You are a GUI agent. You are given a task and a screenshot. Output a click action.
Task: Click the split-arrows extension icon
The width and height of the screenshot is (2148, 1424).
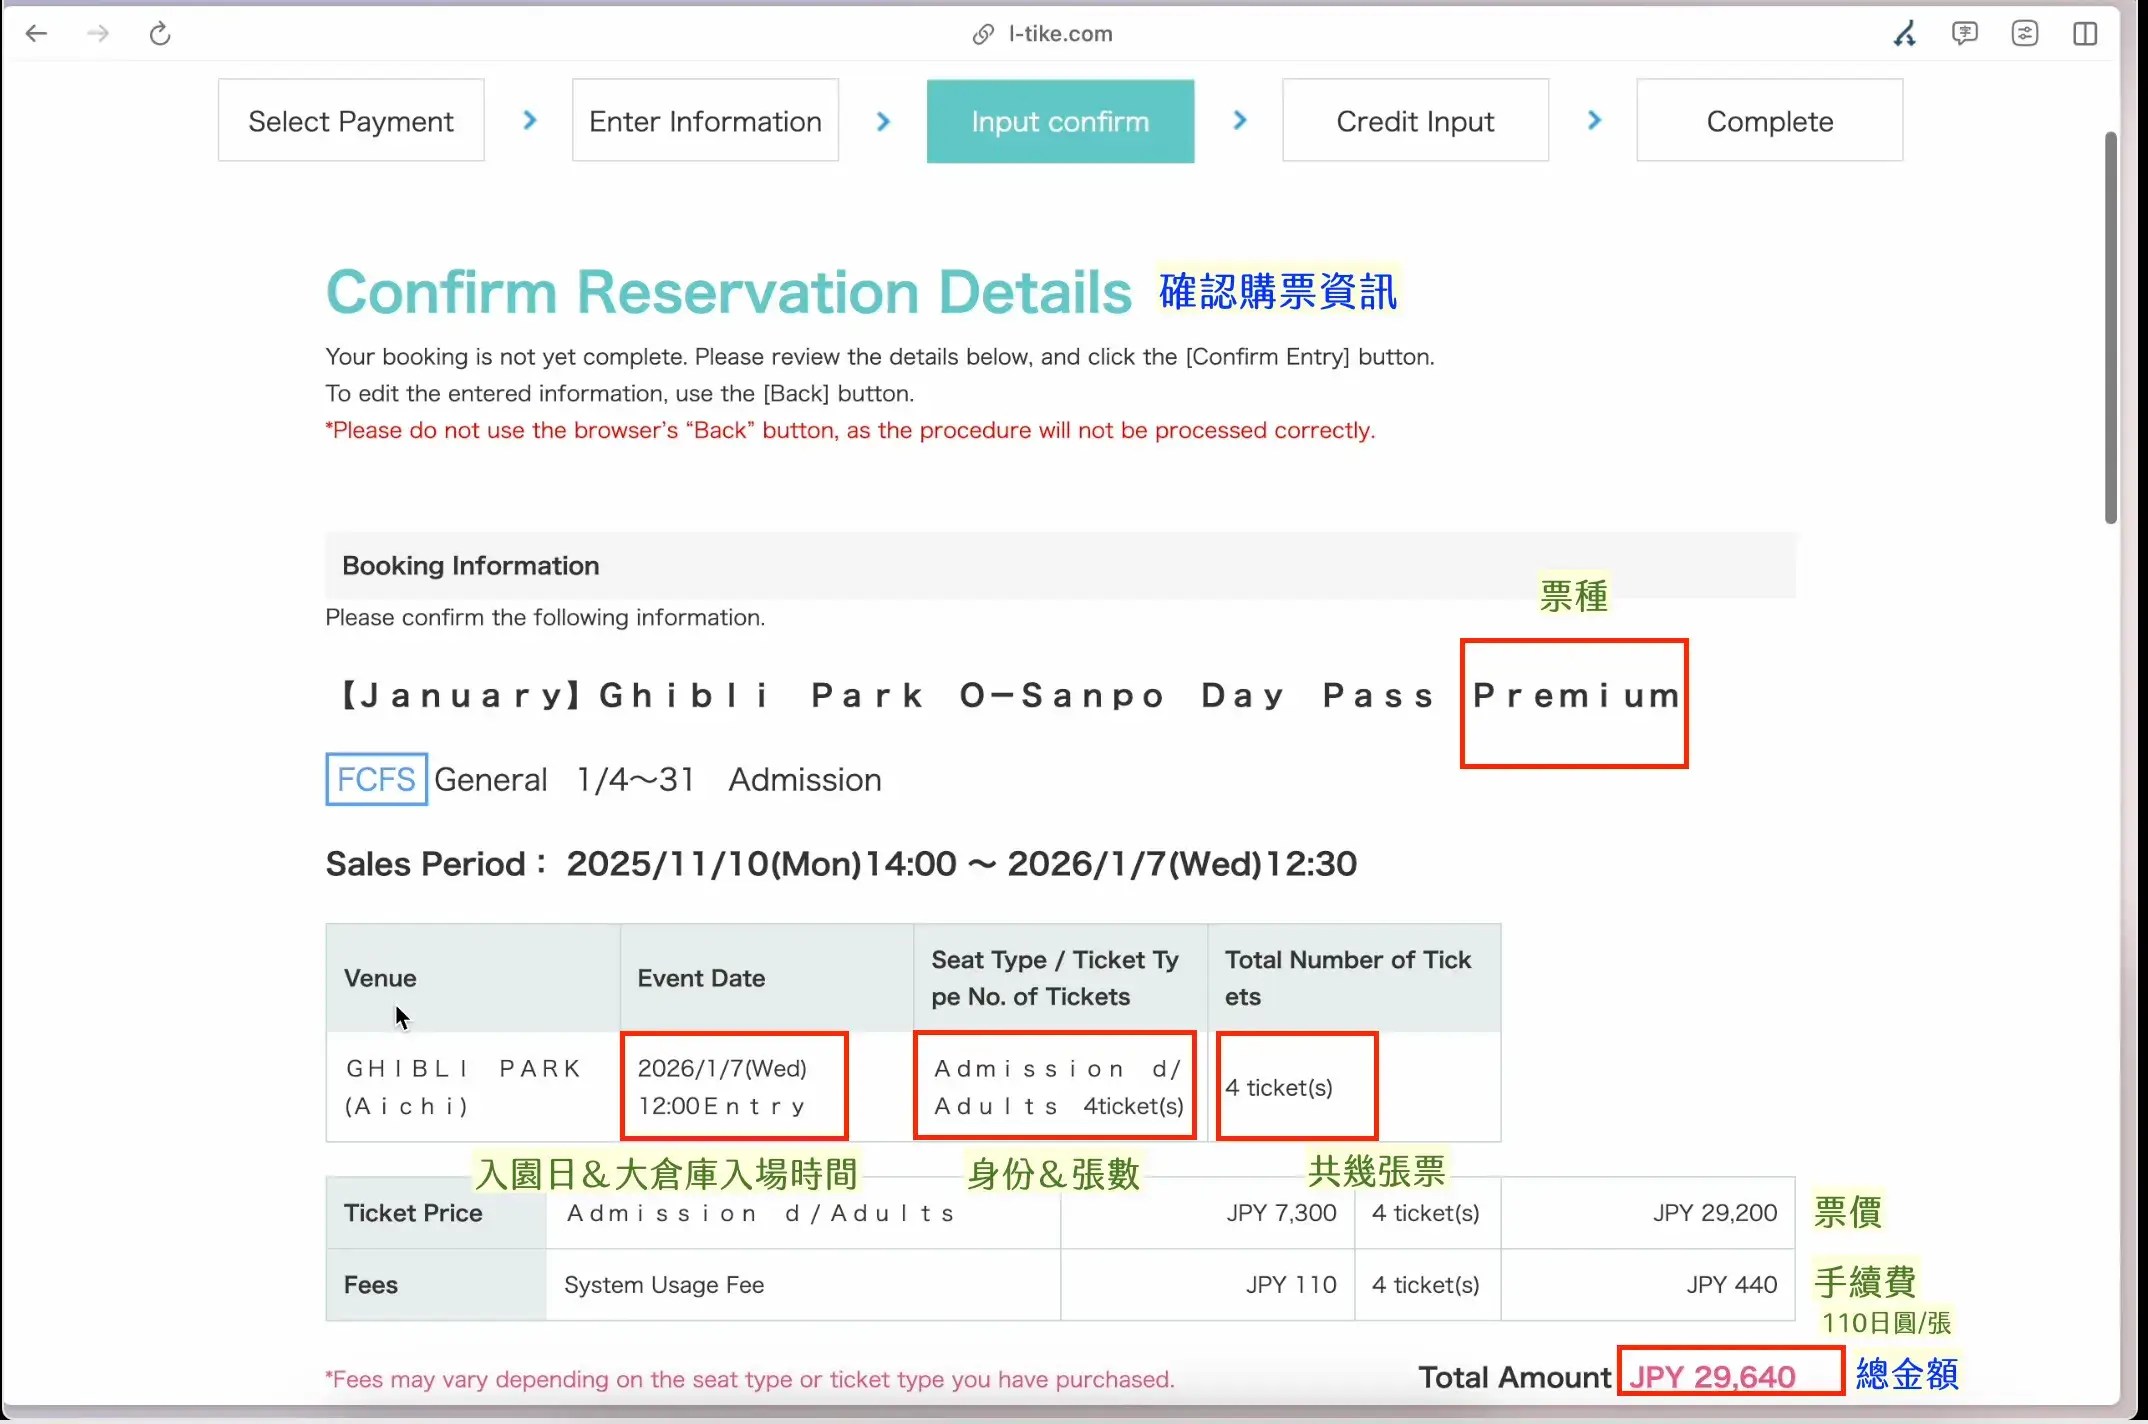pos(1905,34)
